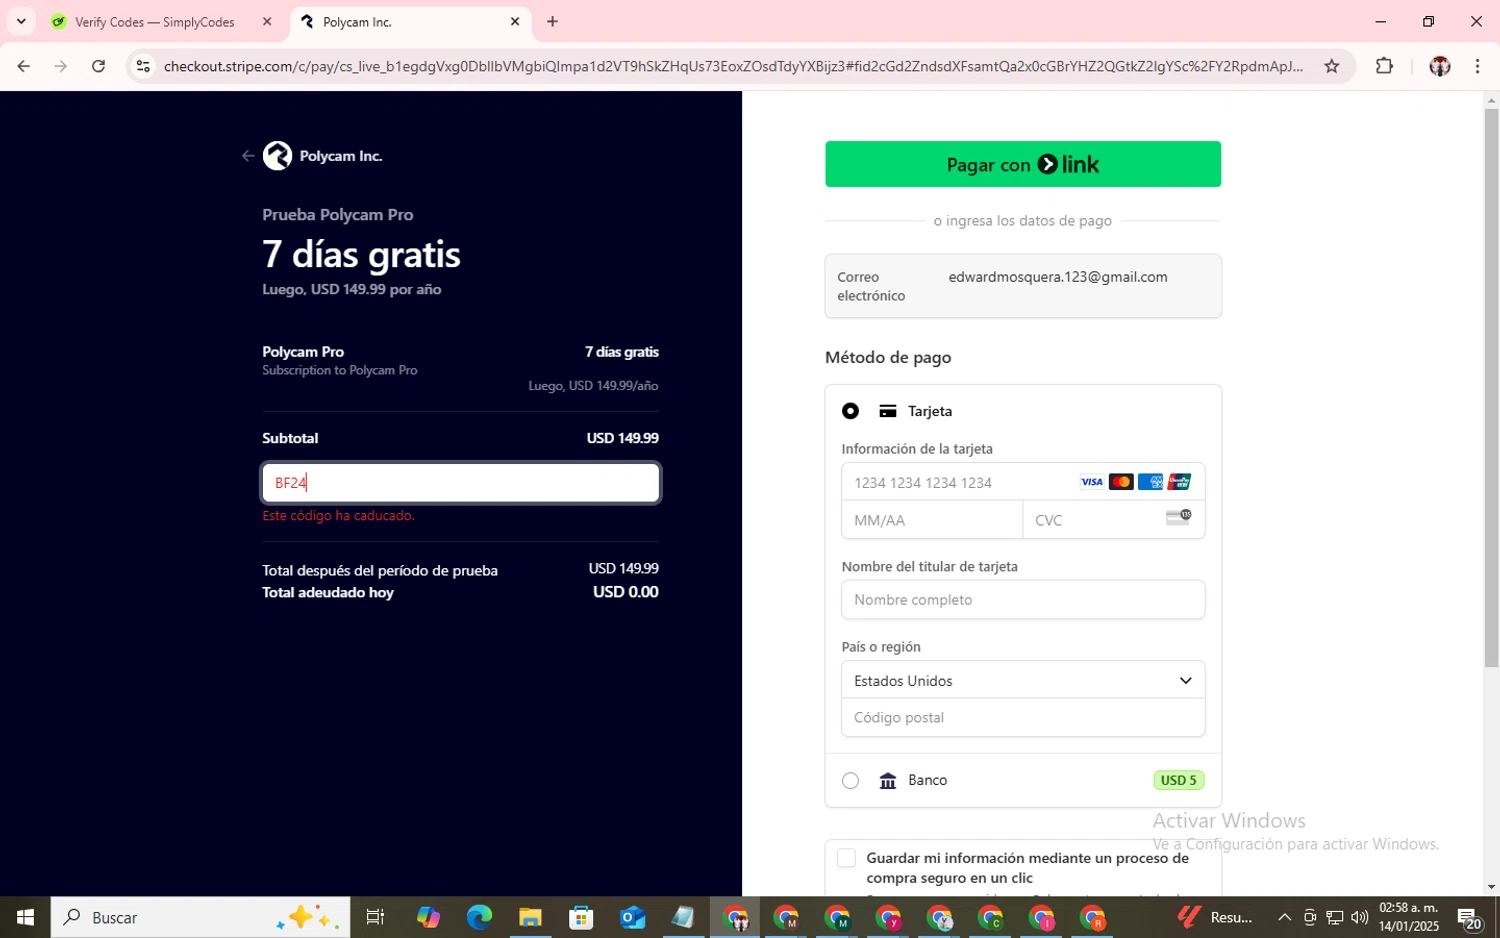Click the taskbar clock showing 02:58 a. m.
Image resolution: width=1500 pixels, height=938 pixels.
click(x=1409, y=917)
